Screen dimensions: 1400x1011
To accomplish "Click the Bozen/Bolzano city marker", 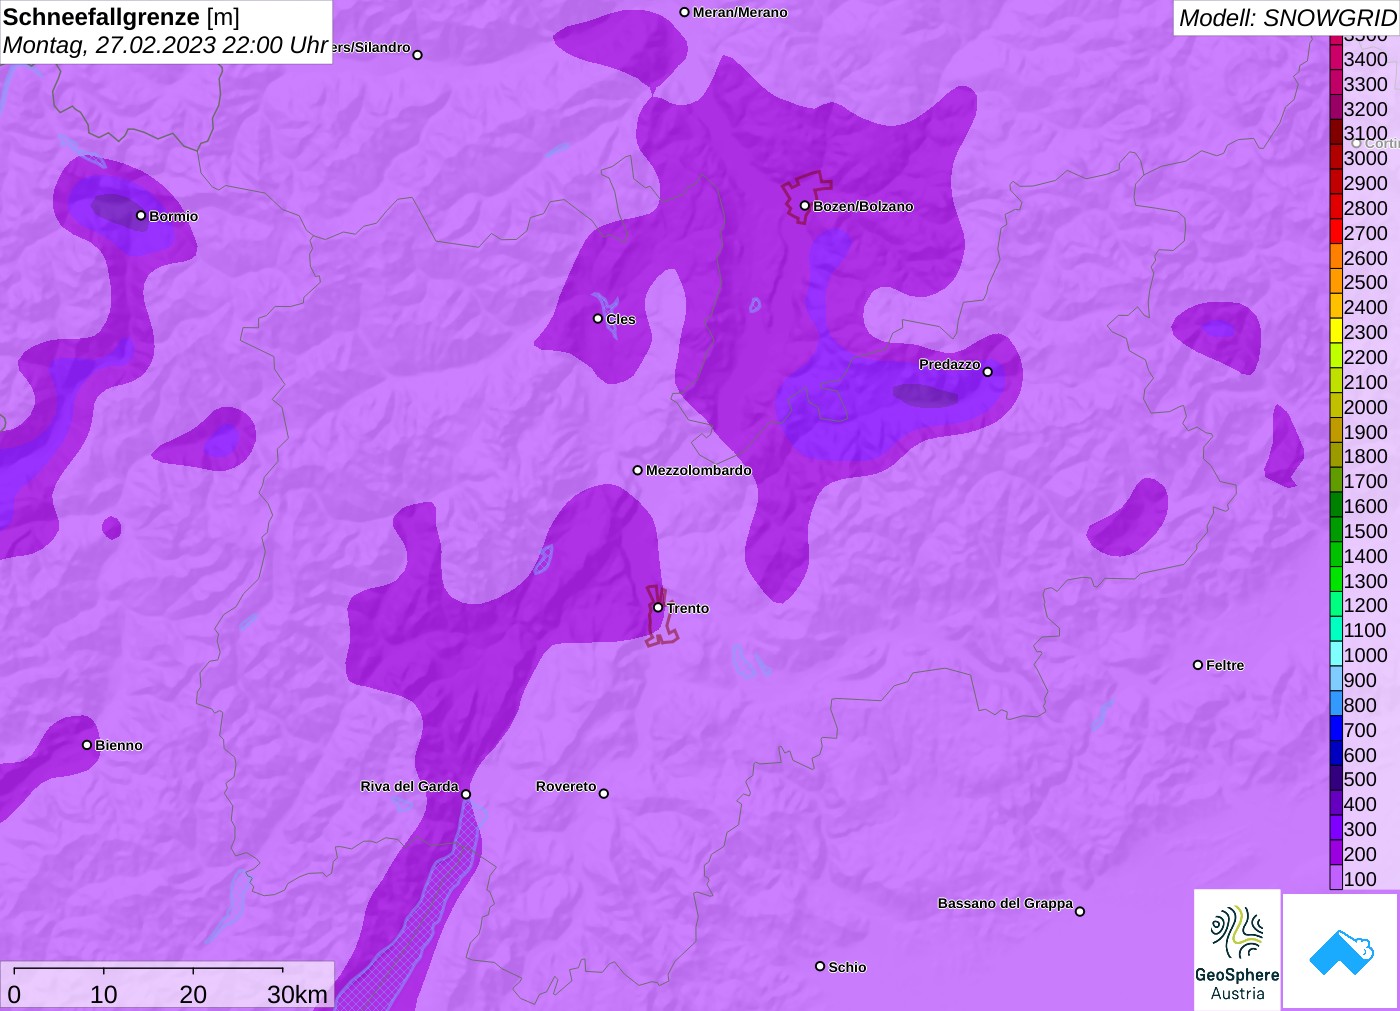I will (x=804, y=206).
